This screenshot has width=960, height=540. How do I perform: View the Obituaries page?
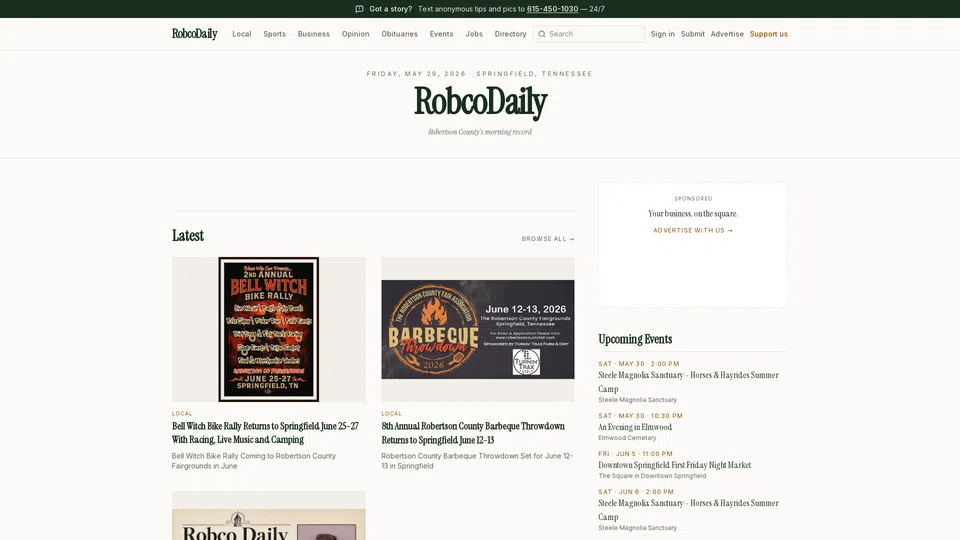tap(399, 34)
